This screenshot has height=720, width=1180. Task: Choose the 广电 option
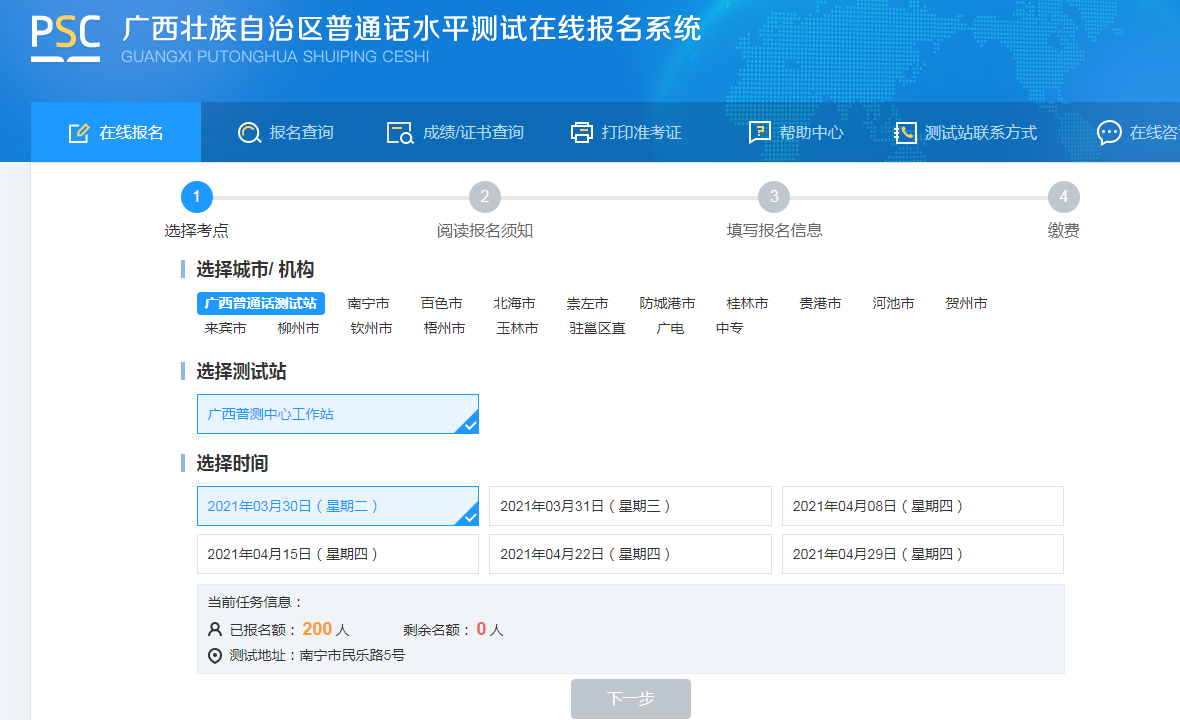point(670,328)
